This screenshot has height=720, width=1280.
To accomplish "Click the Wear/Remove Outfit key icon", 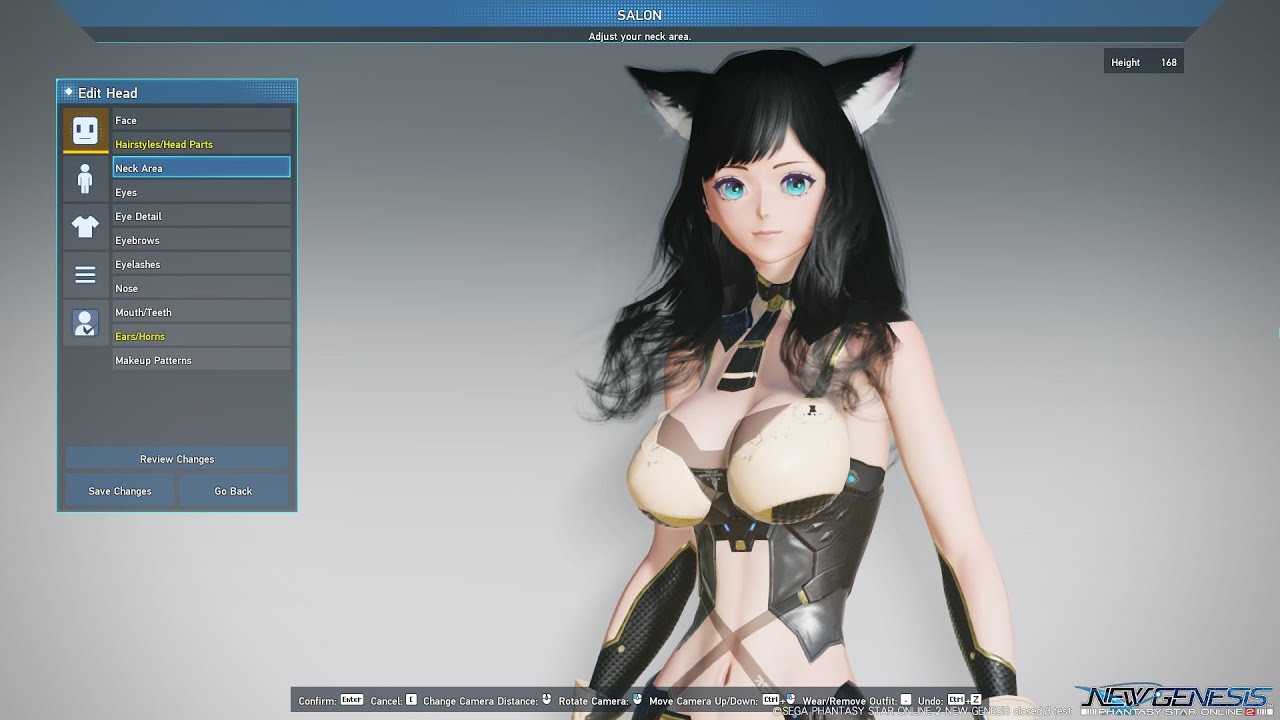I will coord(906,700).
